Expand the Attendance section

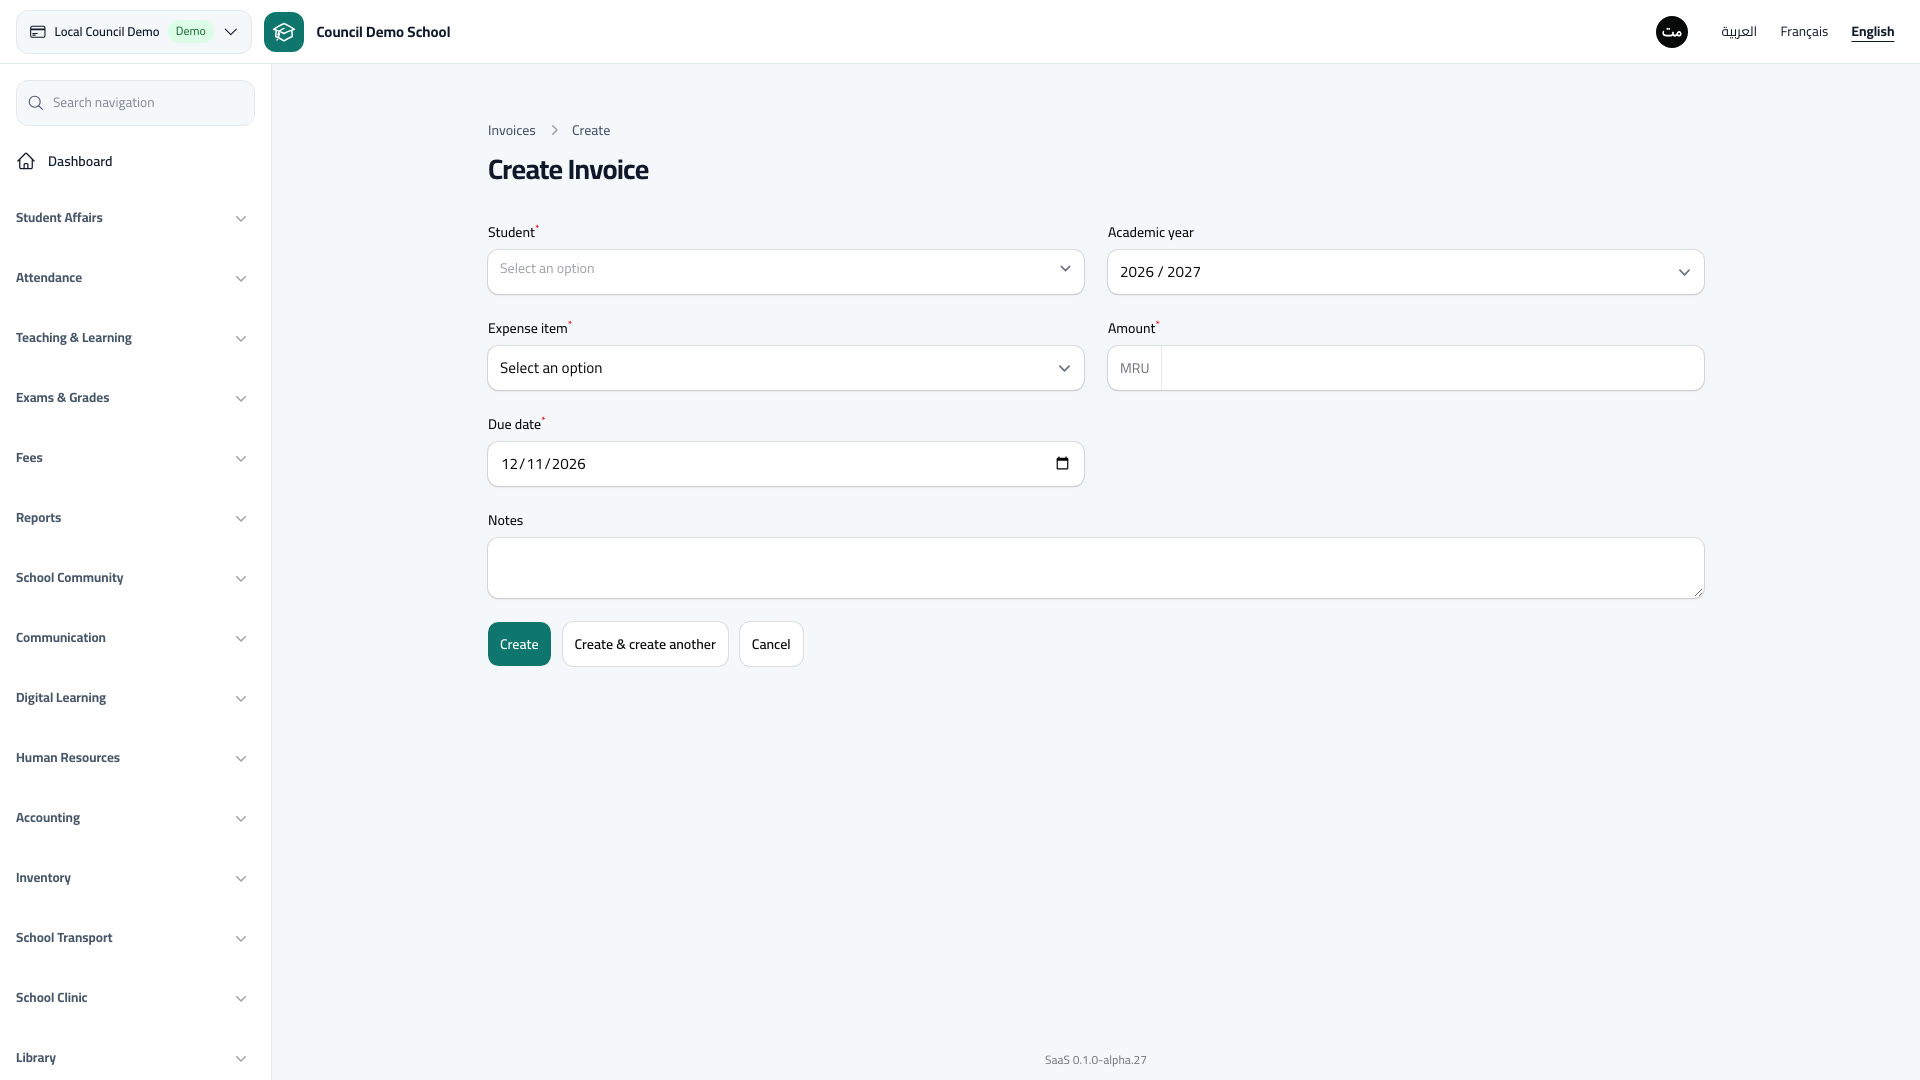[131, 278]
